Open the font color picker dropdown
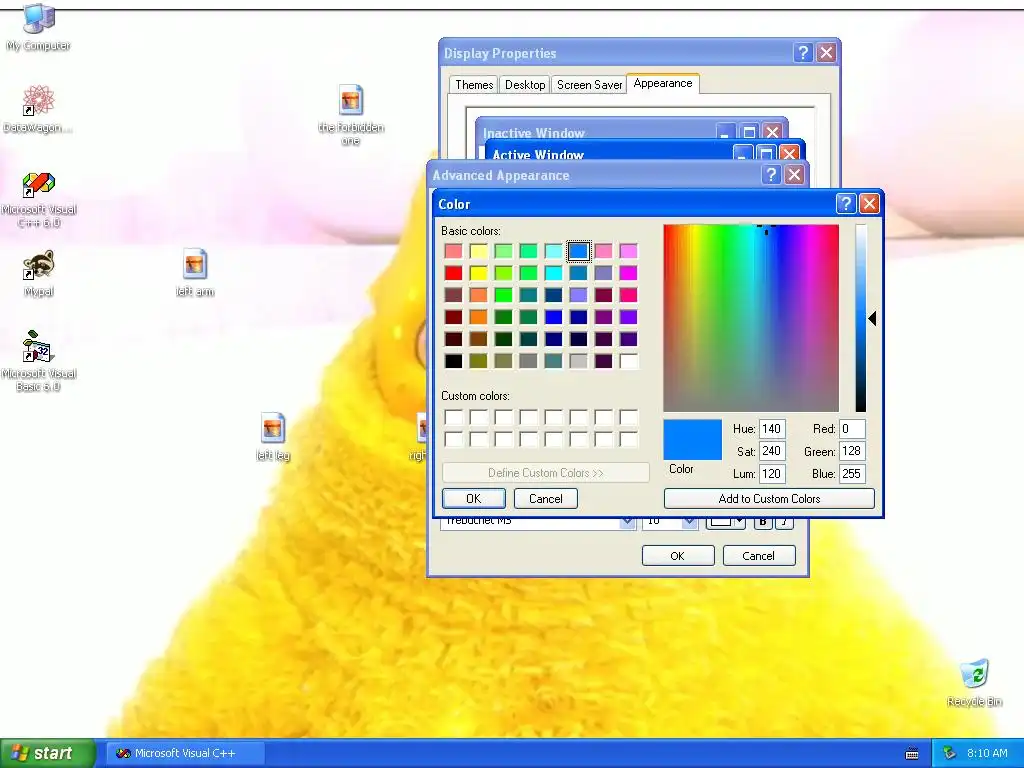Image resolution: width=1024 pixels, height=768 pixels. coord(726,522)
